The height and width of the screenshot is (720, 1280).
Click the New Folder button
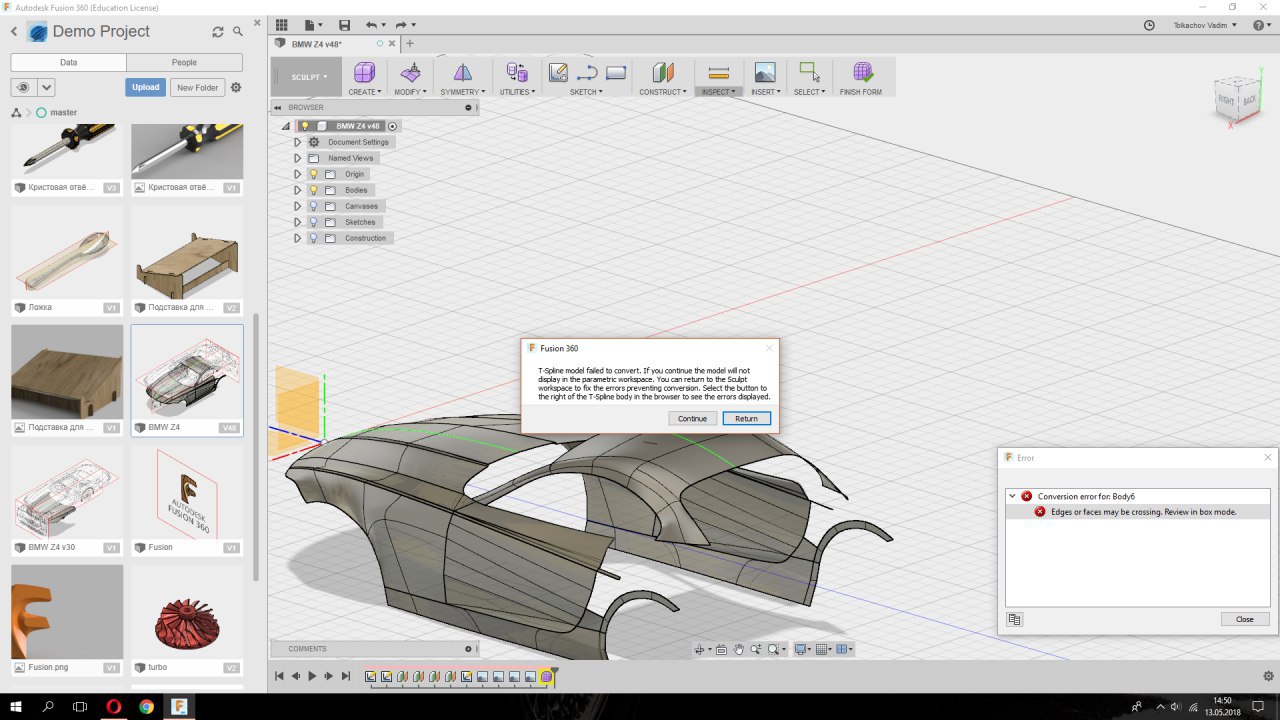pos(197,87)
